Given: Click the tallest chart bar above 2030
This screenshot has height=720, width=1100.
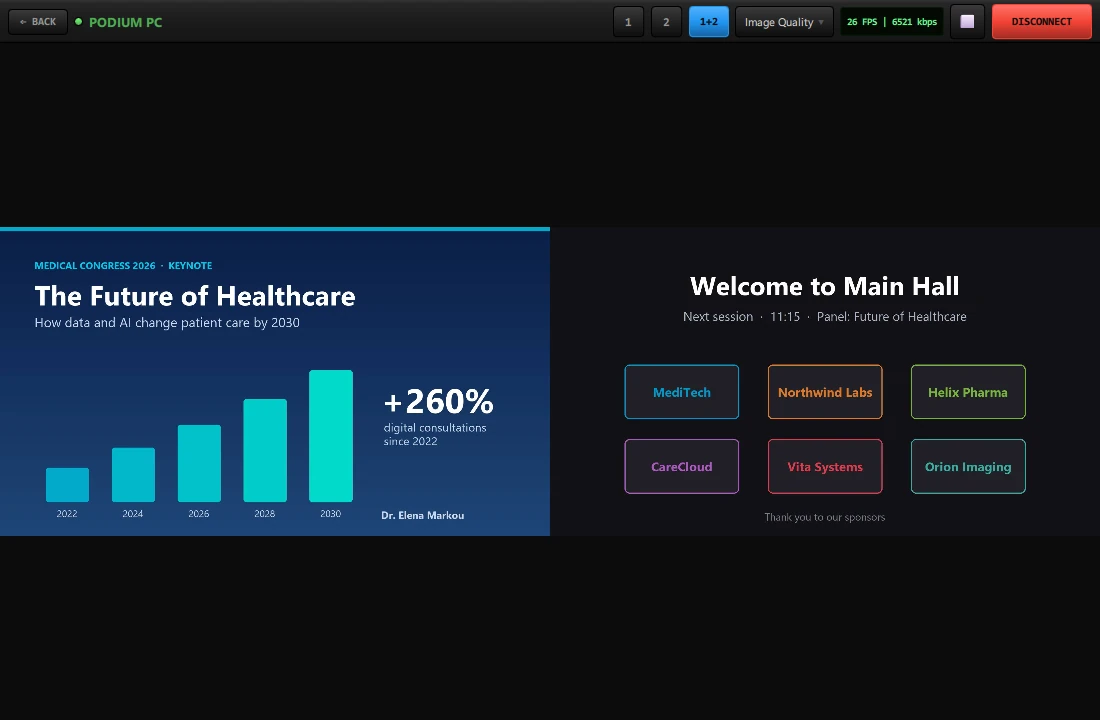Looking at the screenshot, I should click(x=330, y=436).
